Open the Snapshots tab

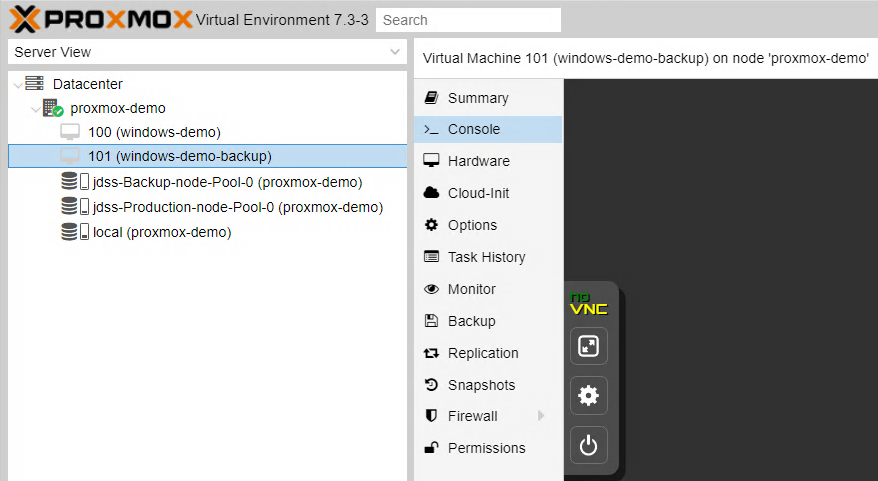tap(488, 385)
